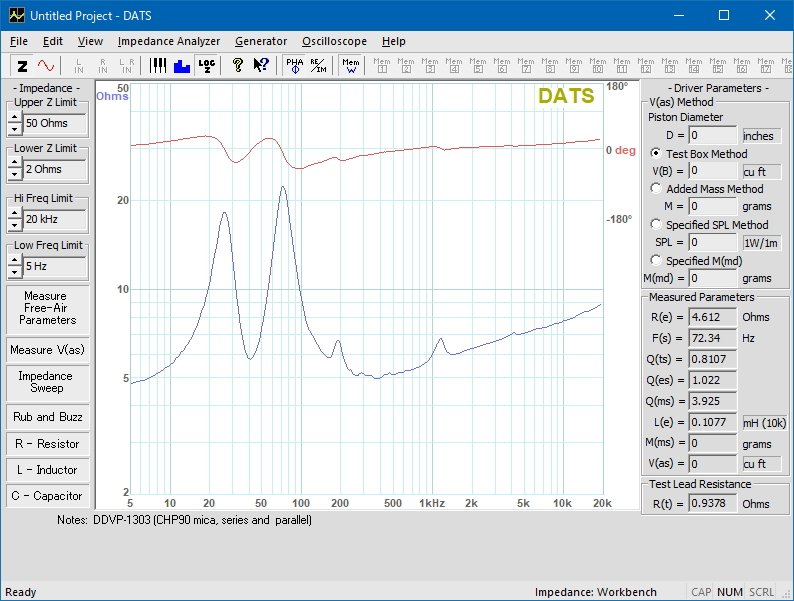The image size is (794, 601).
Task: Click the inches unit button for piston diameter
Action: (762, 136)
